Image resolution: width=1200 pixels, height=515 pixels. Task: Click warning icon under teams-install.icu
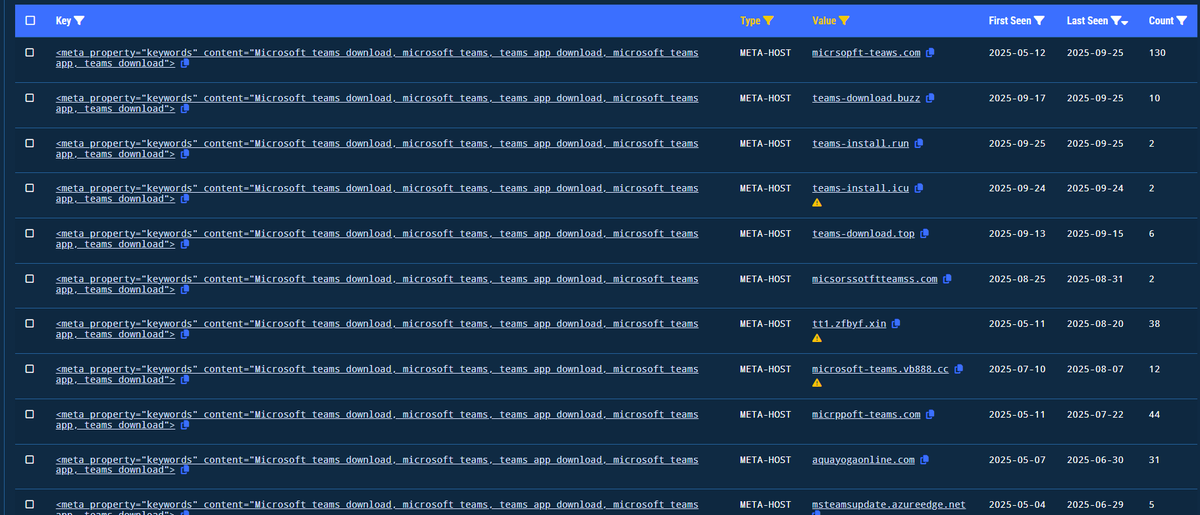pos(817,202)
